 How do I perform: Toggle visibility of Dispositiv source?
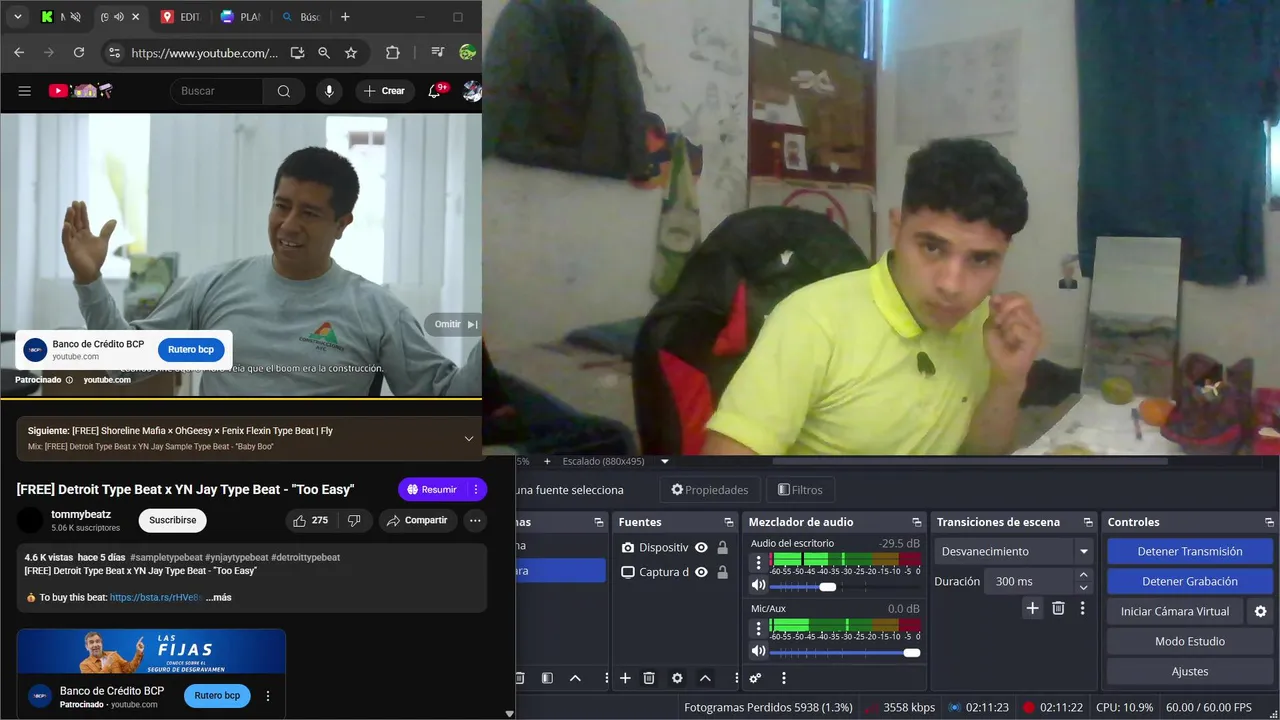pyautogui.click(x=701, y=547)
